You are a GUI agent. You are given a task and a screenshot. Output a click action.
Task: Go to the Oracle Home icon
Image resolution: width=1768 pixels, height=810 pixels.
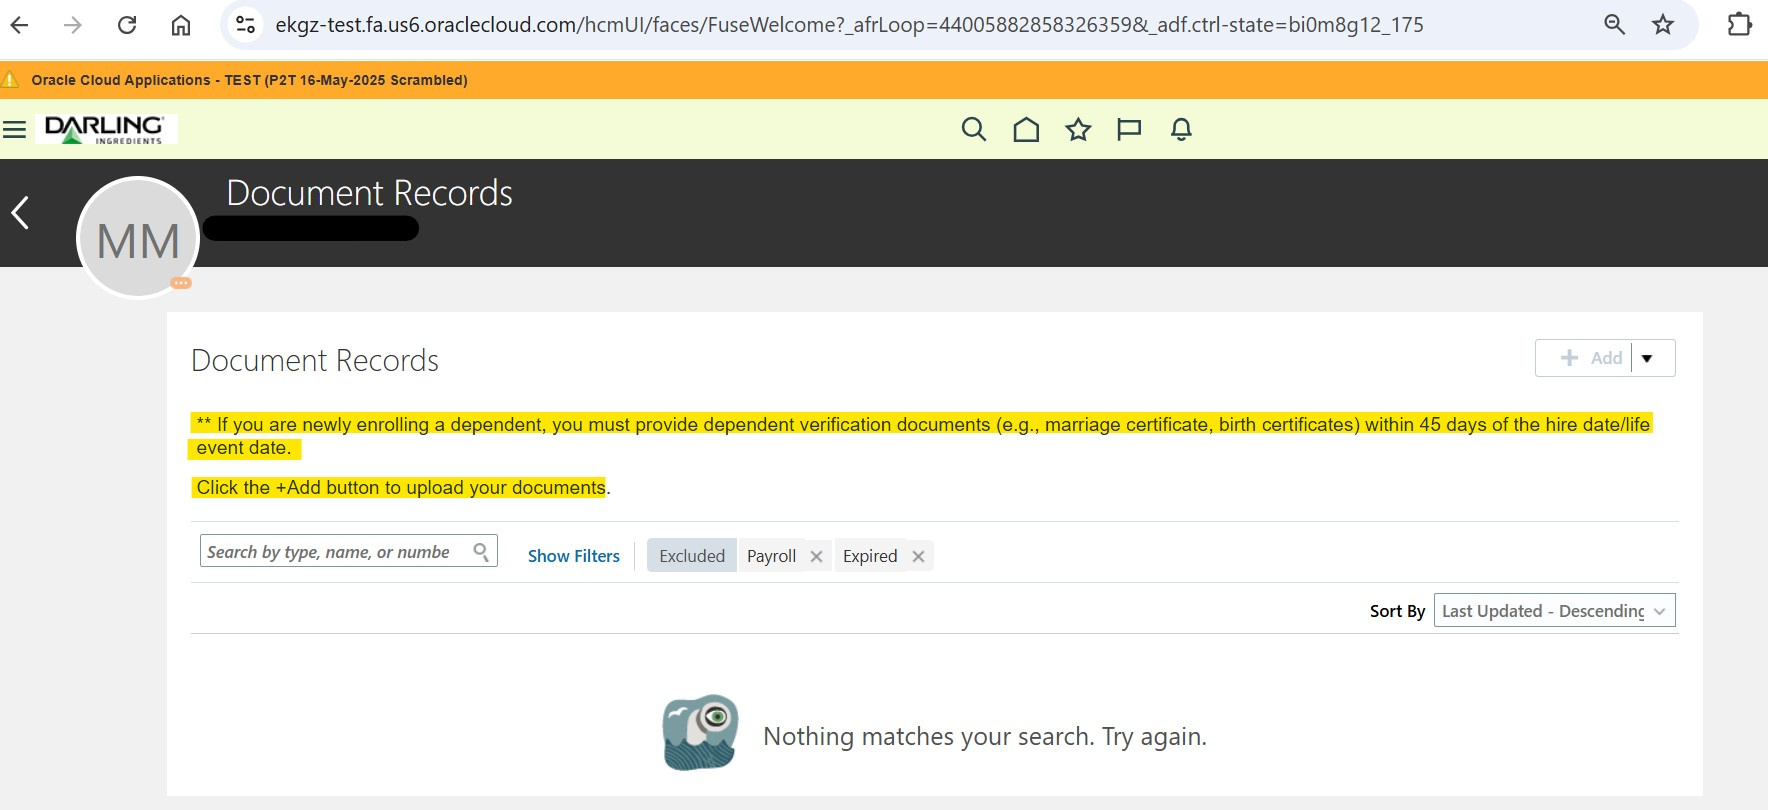[1026, 129]
